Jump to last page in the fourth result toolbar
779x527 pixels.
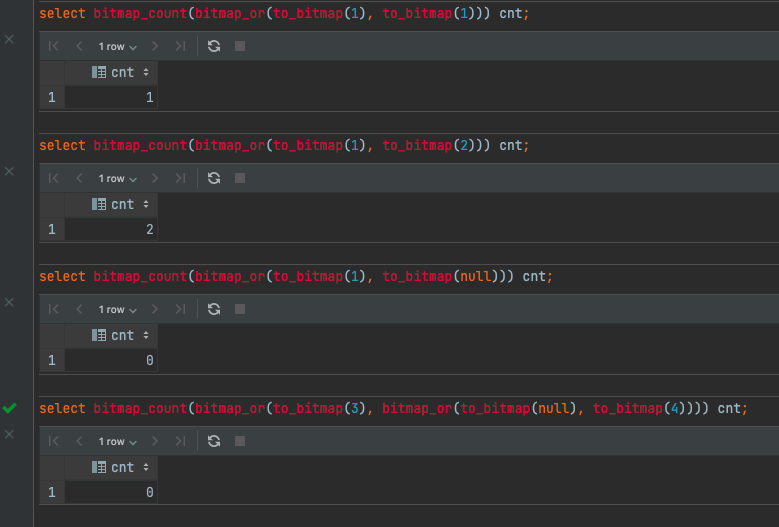pos(180,441)
